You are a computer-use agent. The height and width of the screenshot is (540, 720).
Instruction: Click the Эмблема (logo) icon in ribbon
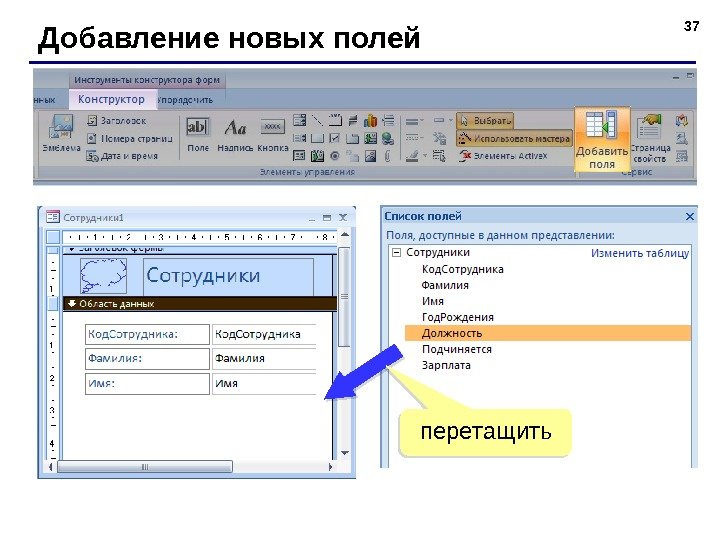point(62,132)
